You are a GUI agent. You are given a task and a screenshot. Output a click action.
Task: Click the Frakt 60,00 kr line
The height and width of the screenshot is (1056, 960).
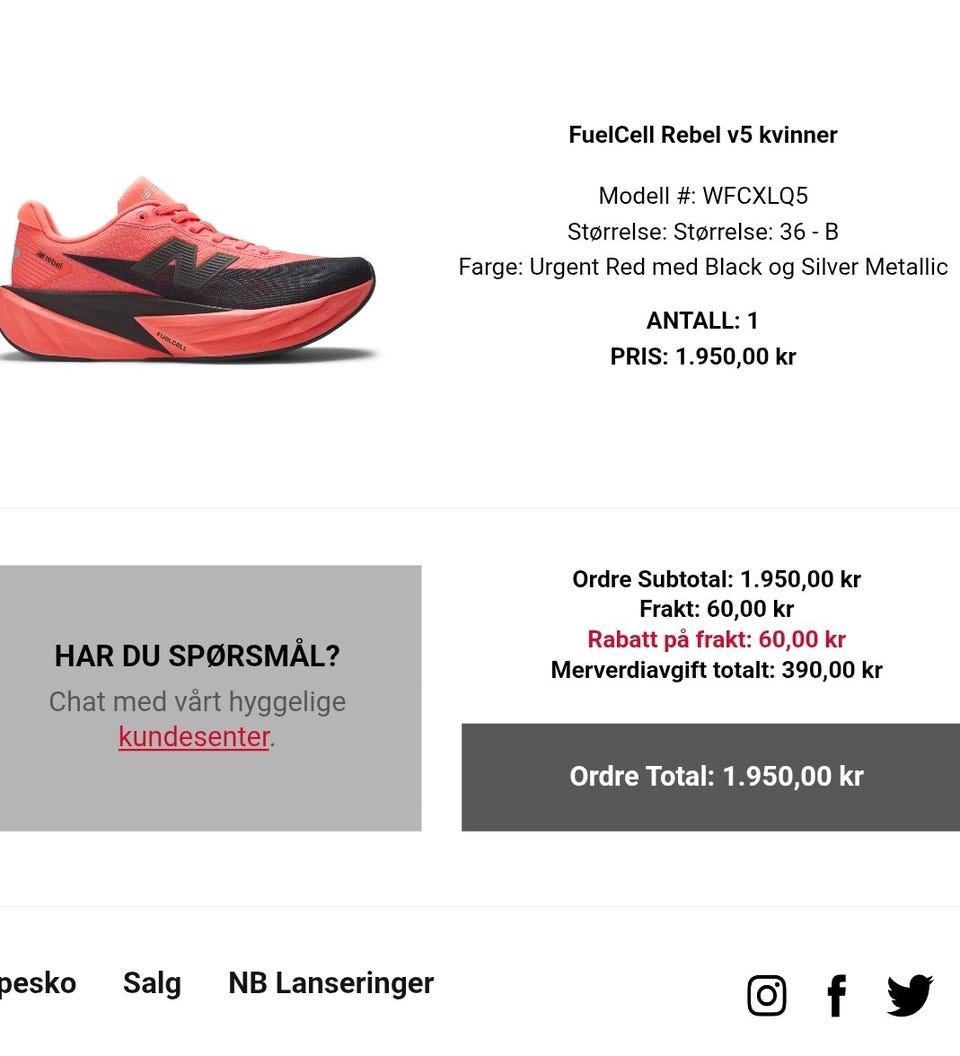[x=716, y=609]
